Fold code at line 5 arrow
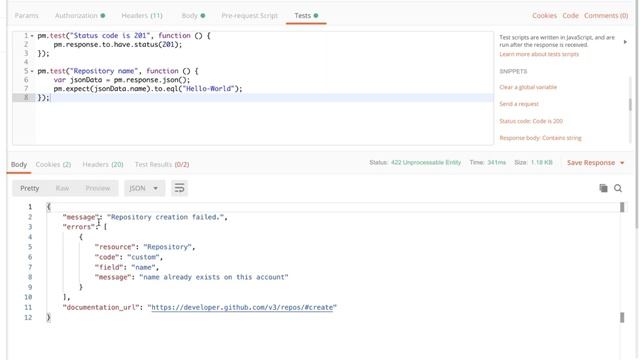Image resolution: width=640 pixels, height=360 pixels. (32, 71)
